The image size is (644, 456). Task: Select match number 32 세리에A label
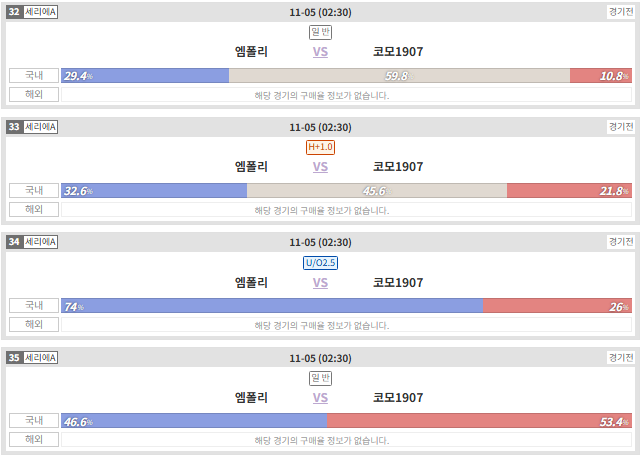(x=32, y=12)
